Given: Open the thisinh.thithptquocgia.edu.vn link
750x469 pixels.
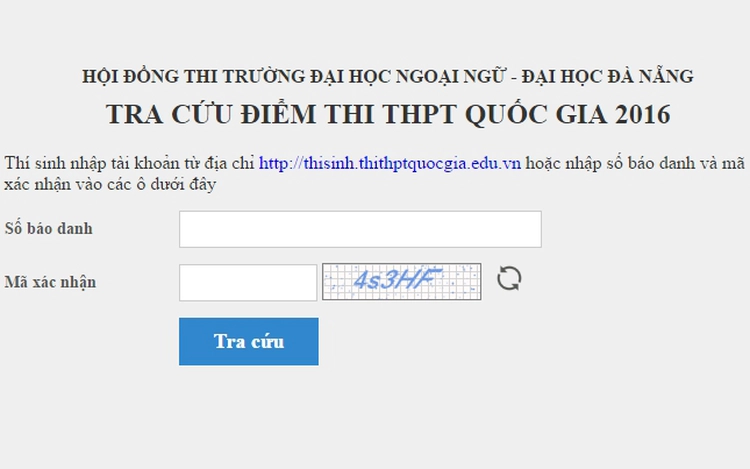Looking at the screenshot, I should point(389,164).
